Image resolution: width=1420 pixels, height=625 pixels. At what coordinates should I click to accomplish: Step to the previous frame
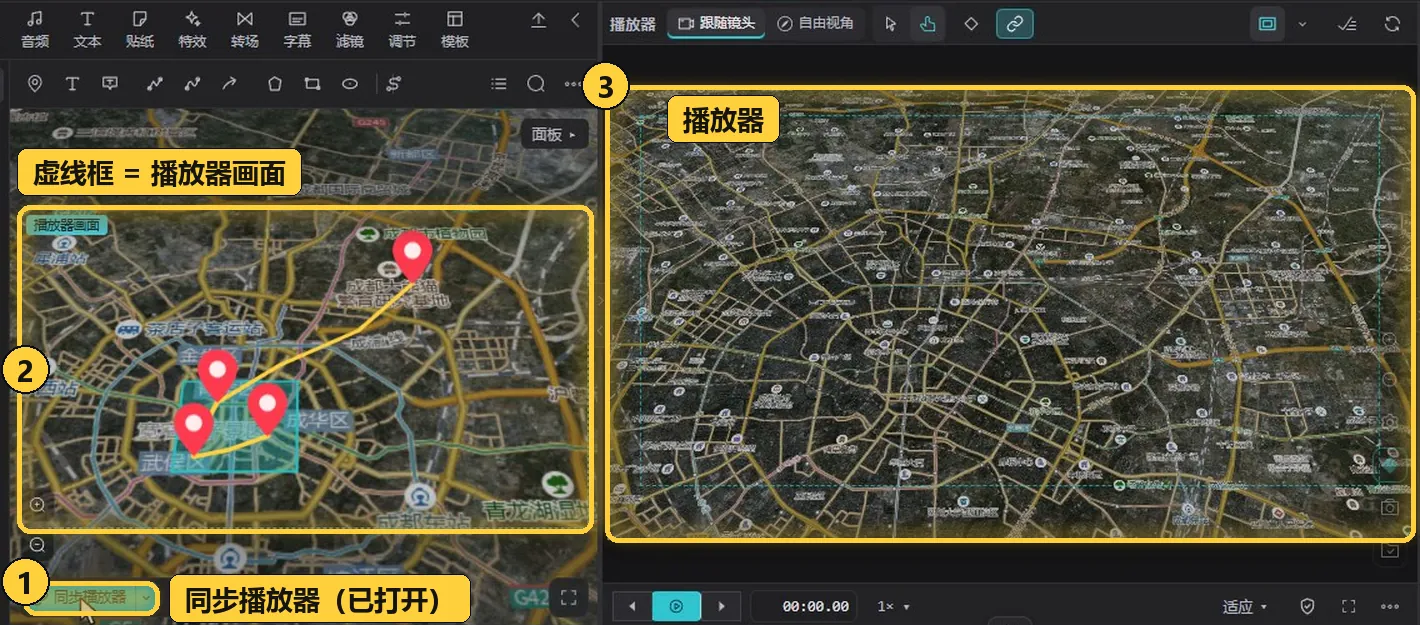(632, 606)
